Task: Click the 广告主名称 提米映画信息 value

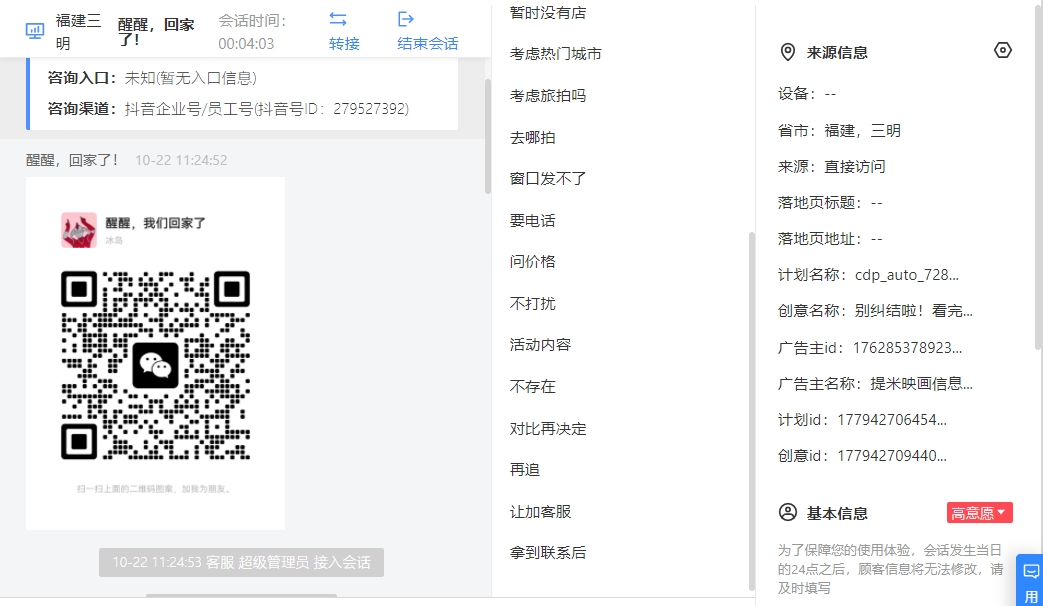Action: [922, 384]
